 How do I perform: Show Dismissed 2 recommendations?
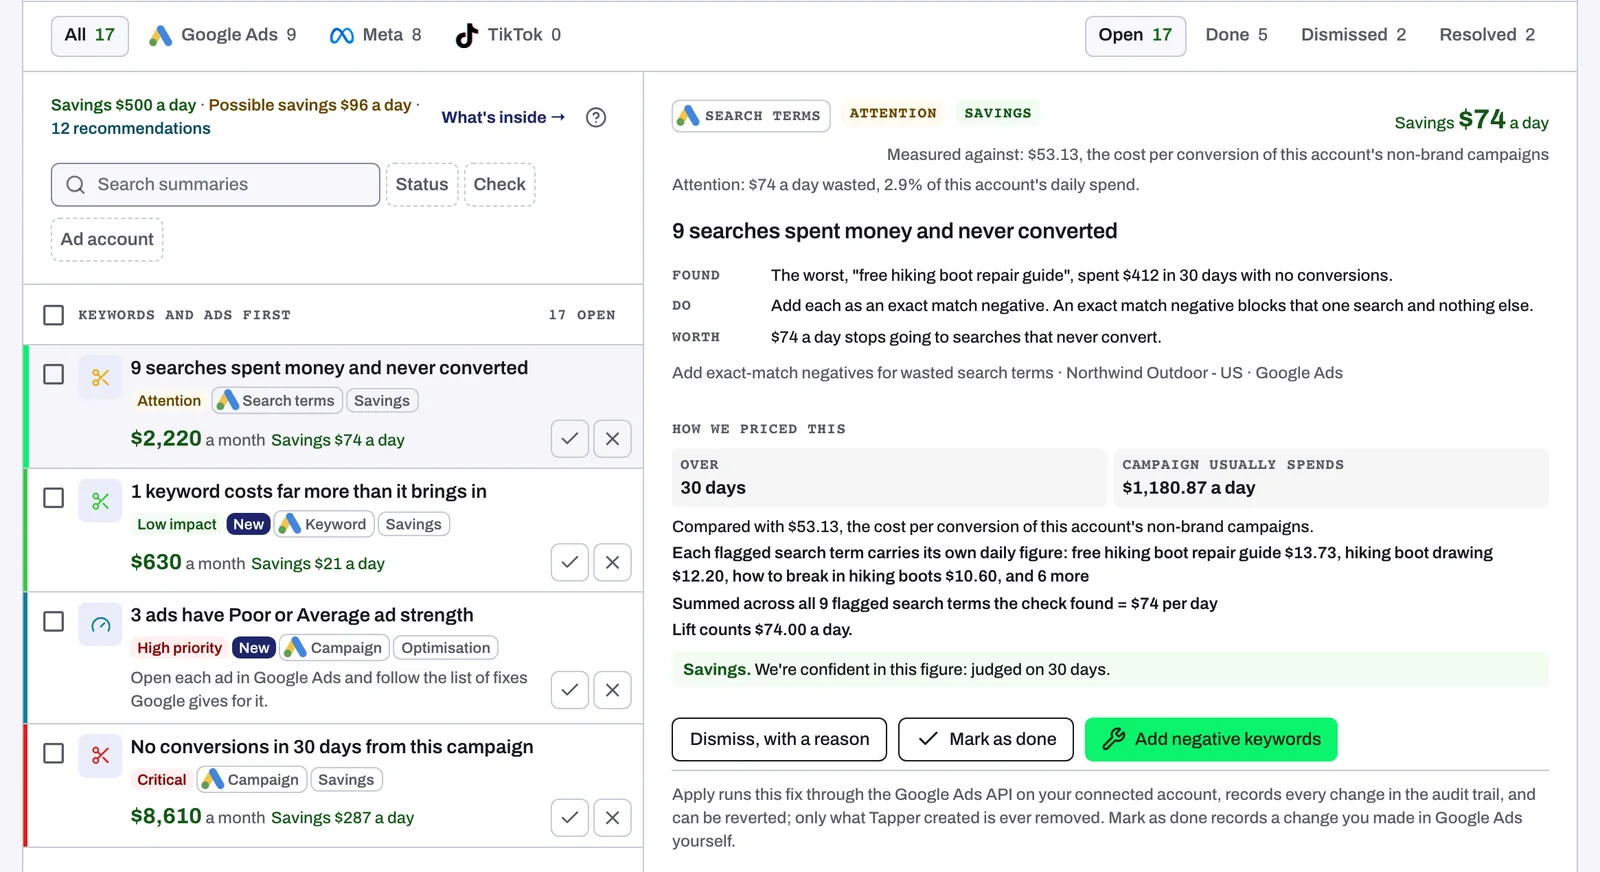1353,36
